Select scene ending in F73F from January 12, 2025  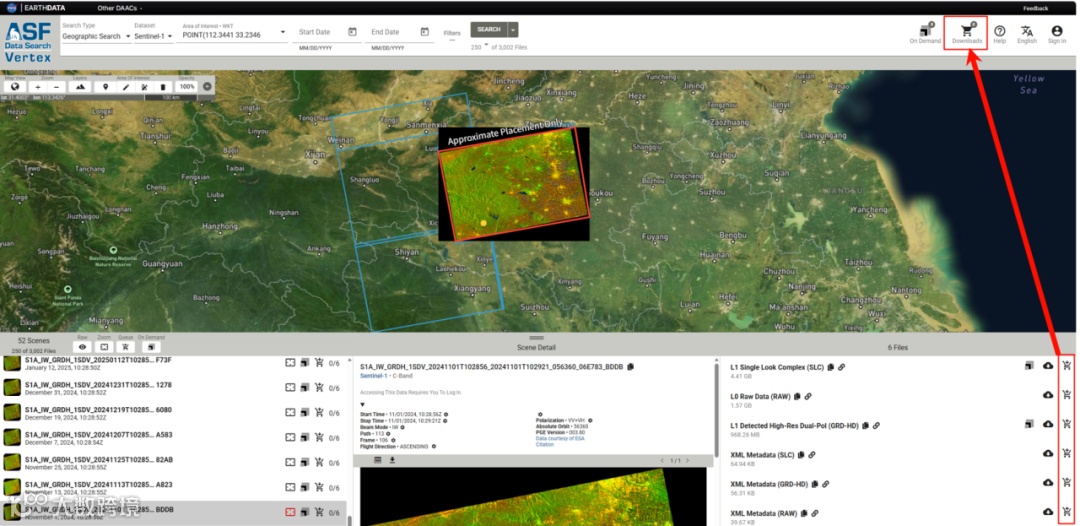point(100,362)
